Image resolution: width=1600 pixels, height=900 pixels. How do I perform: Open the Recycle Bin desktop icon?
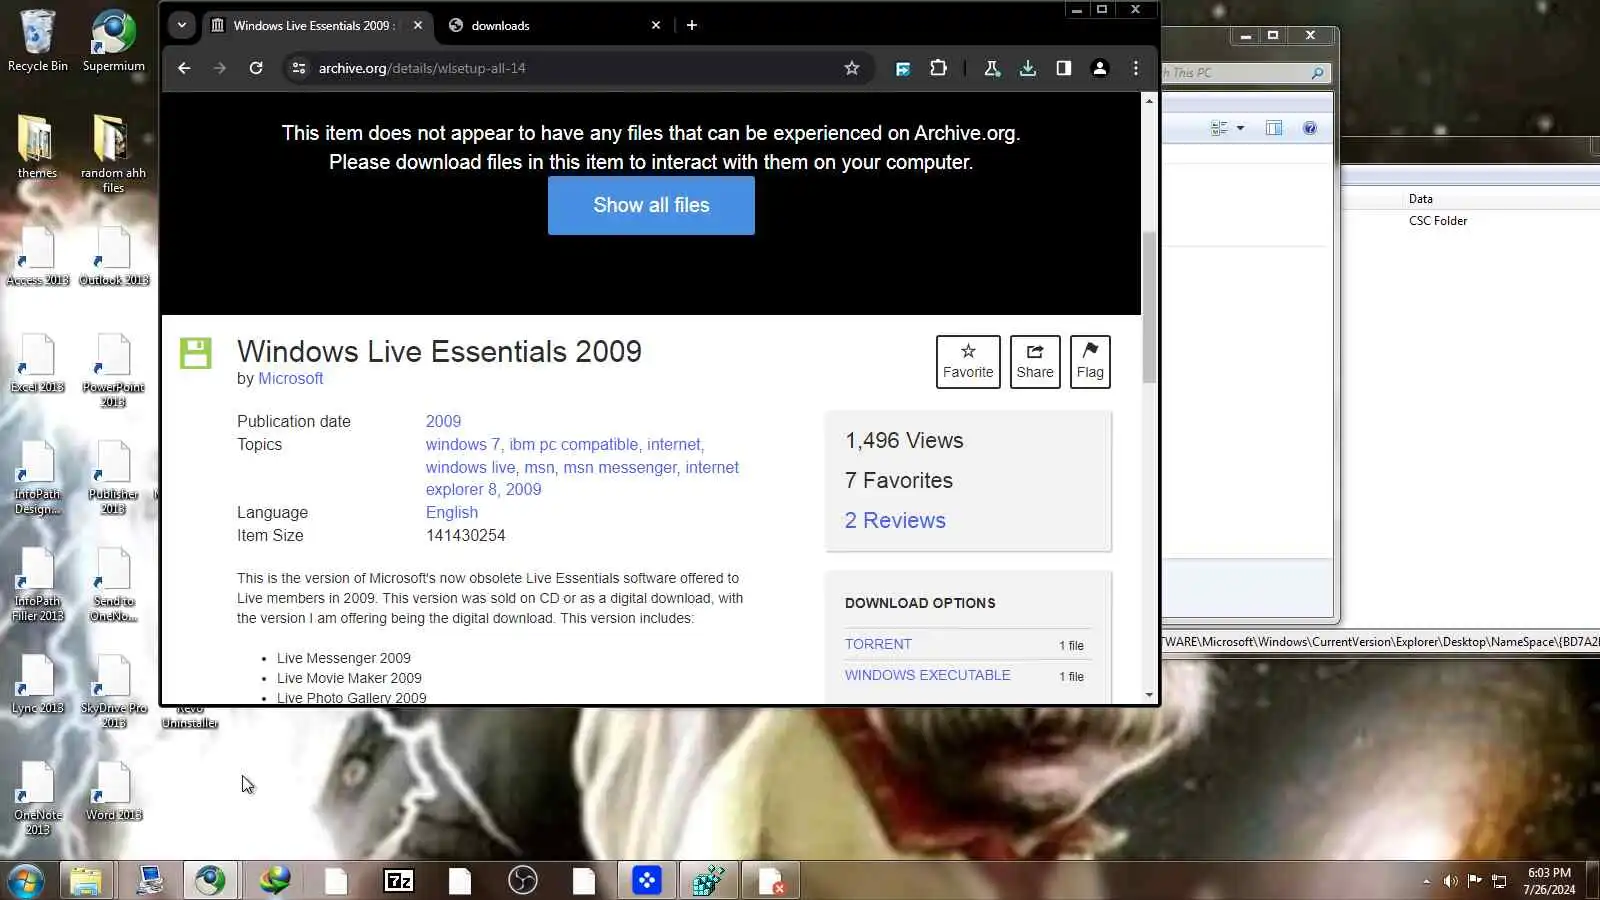(x=38, y=42)
